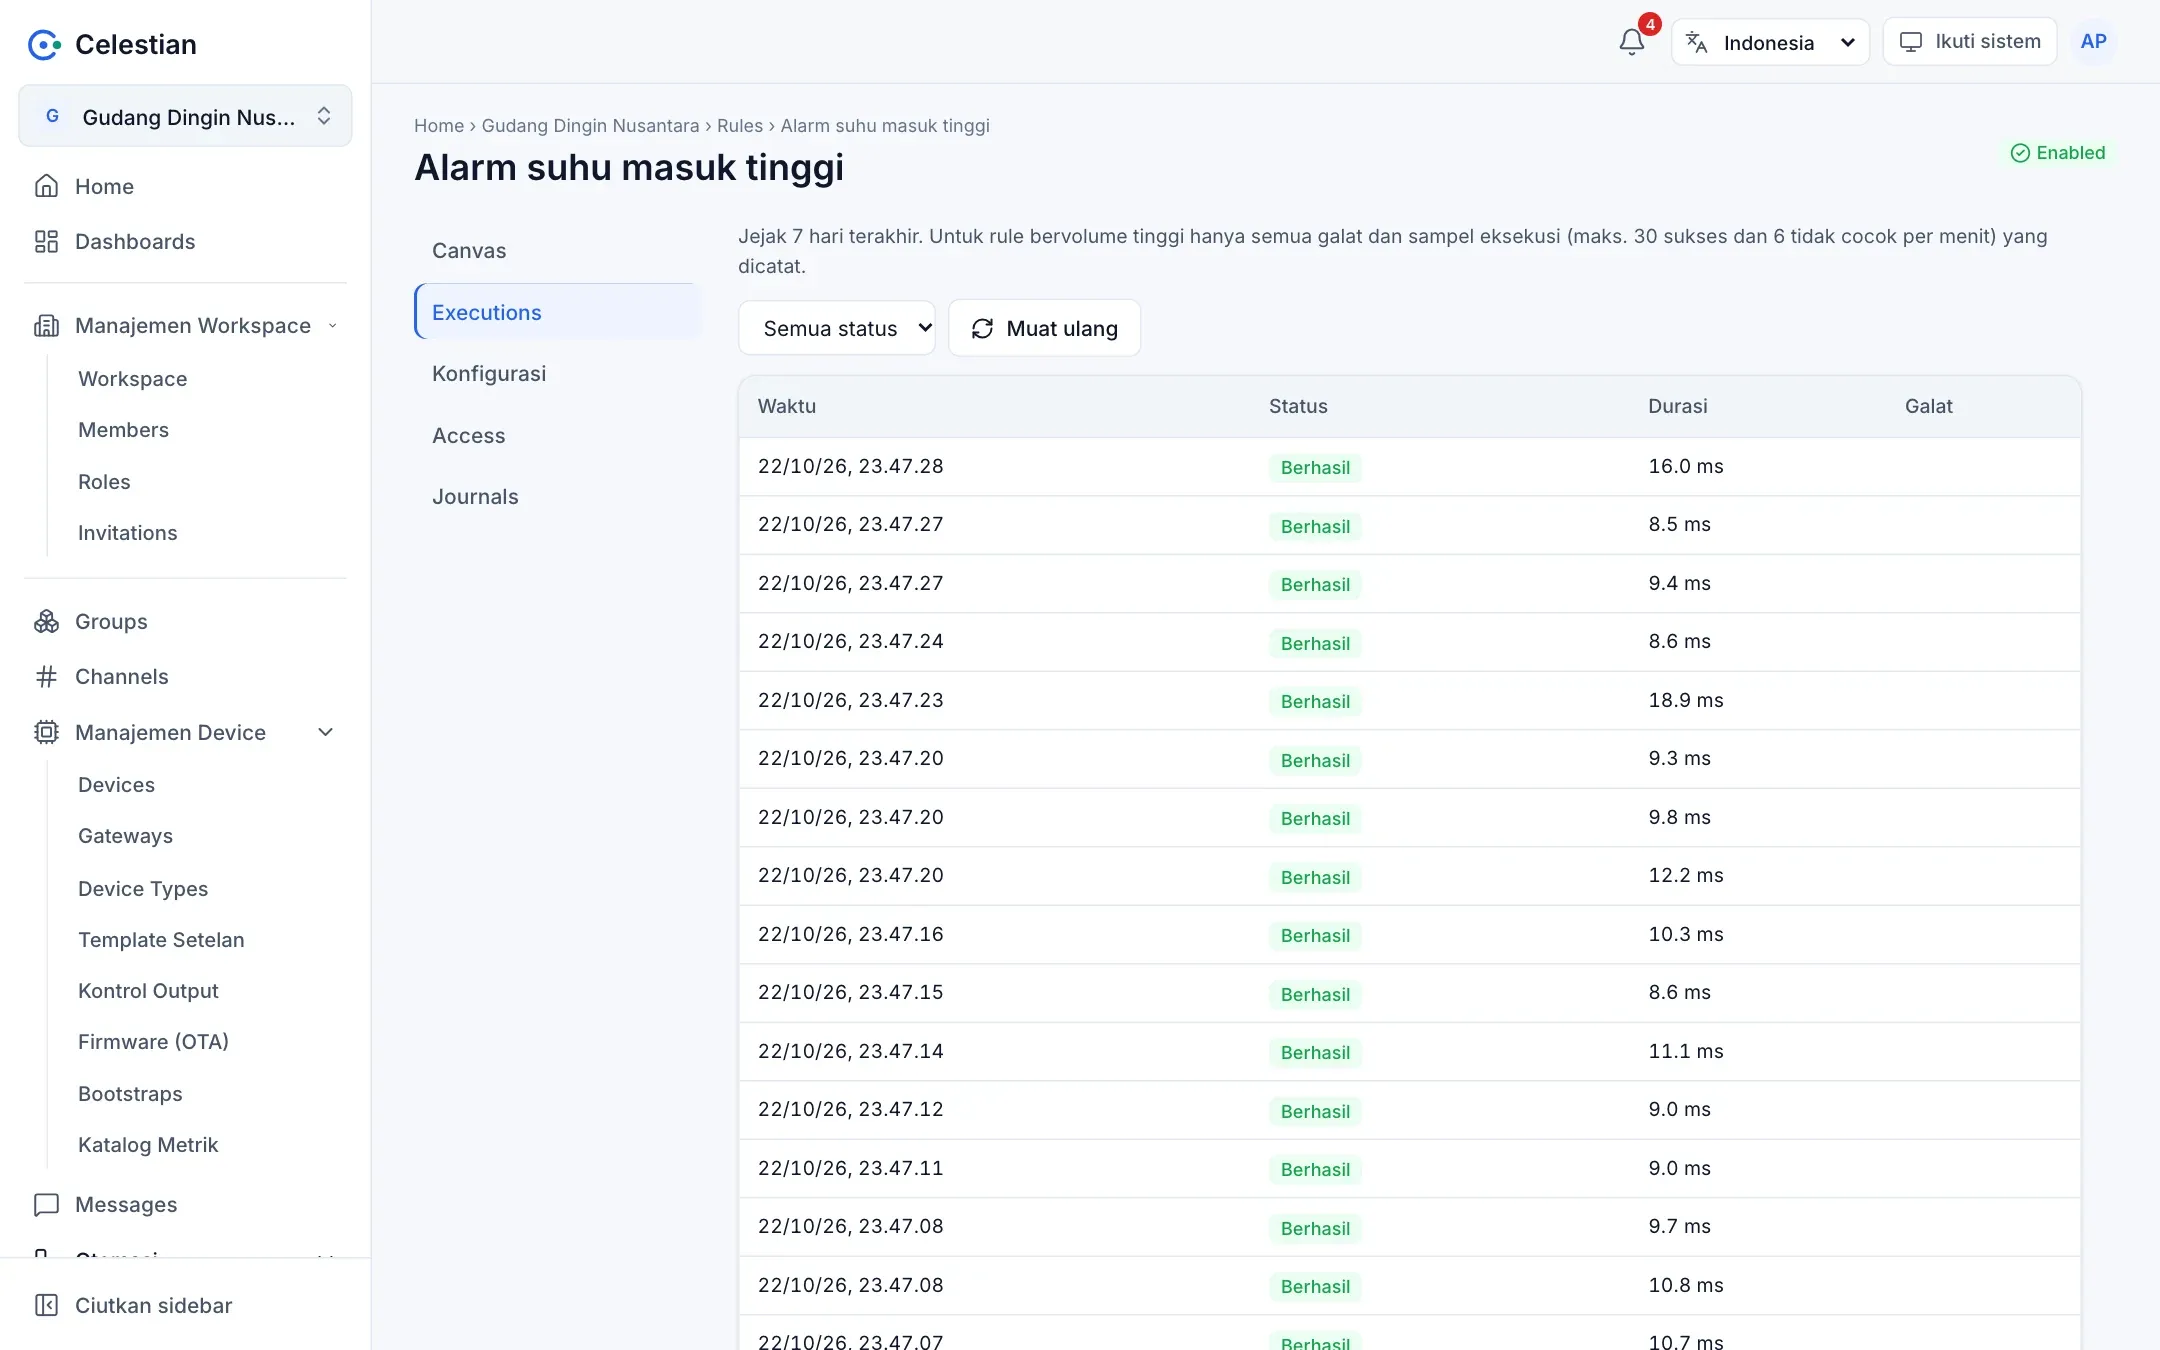Click the Messages chat icon
This screenshot has width=2160, height=1350.
click(x=46, y=1204)
